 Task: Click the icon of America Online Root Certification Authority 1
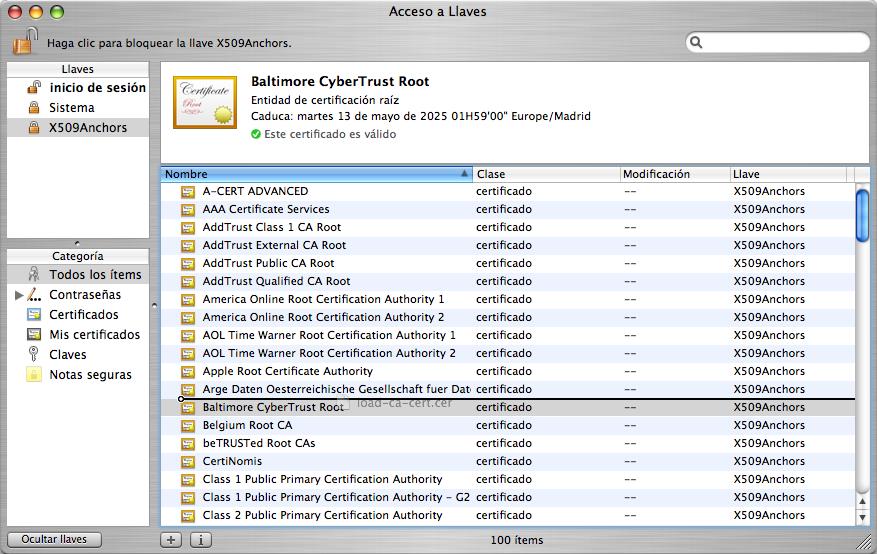pos(188,300)
